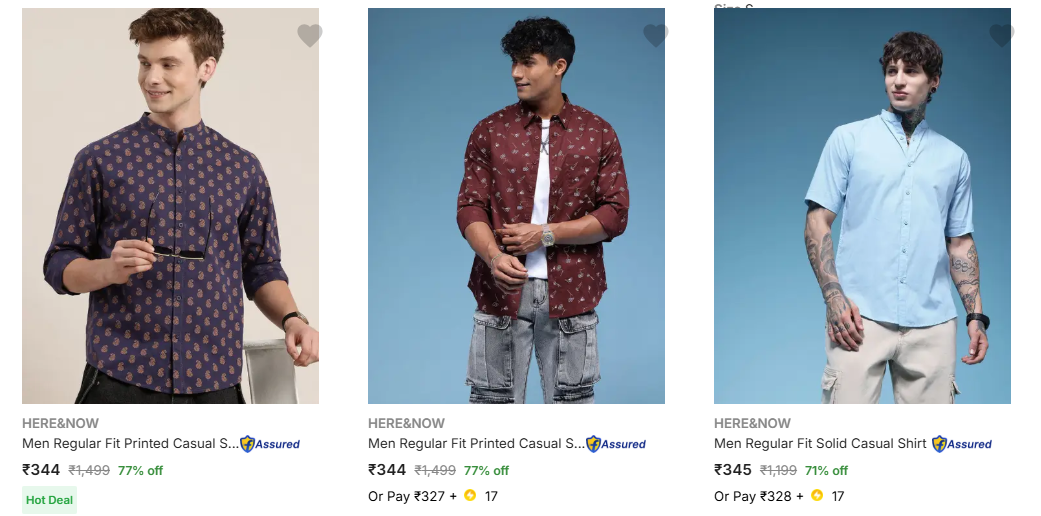Open light blue solid shirt product image
This screenshot has height=516, width=1041.
[862, 206]
